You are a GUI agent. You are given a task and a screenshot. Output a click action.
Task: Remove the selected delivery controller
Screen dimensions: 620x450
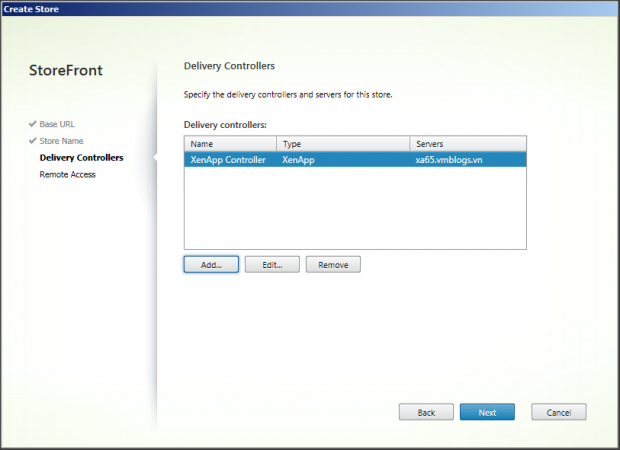[333, 265]
